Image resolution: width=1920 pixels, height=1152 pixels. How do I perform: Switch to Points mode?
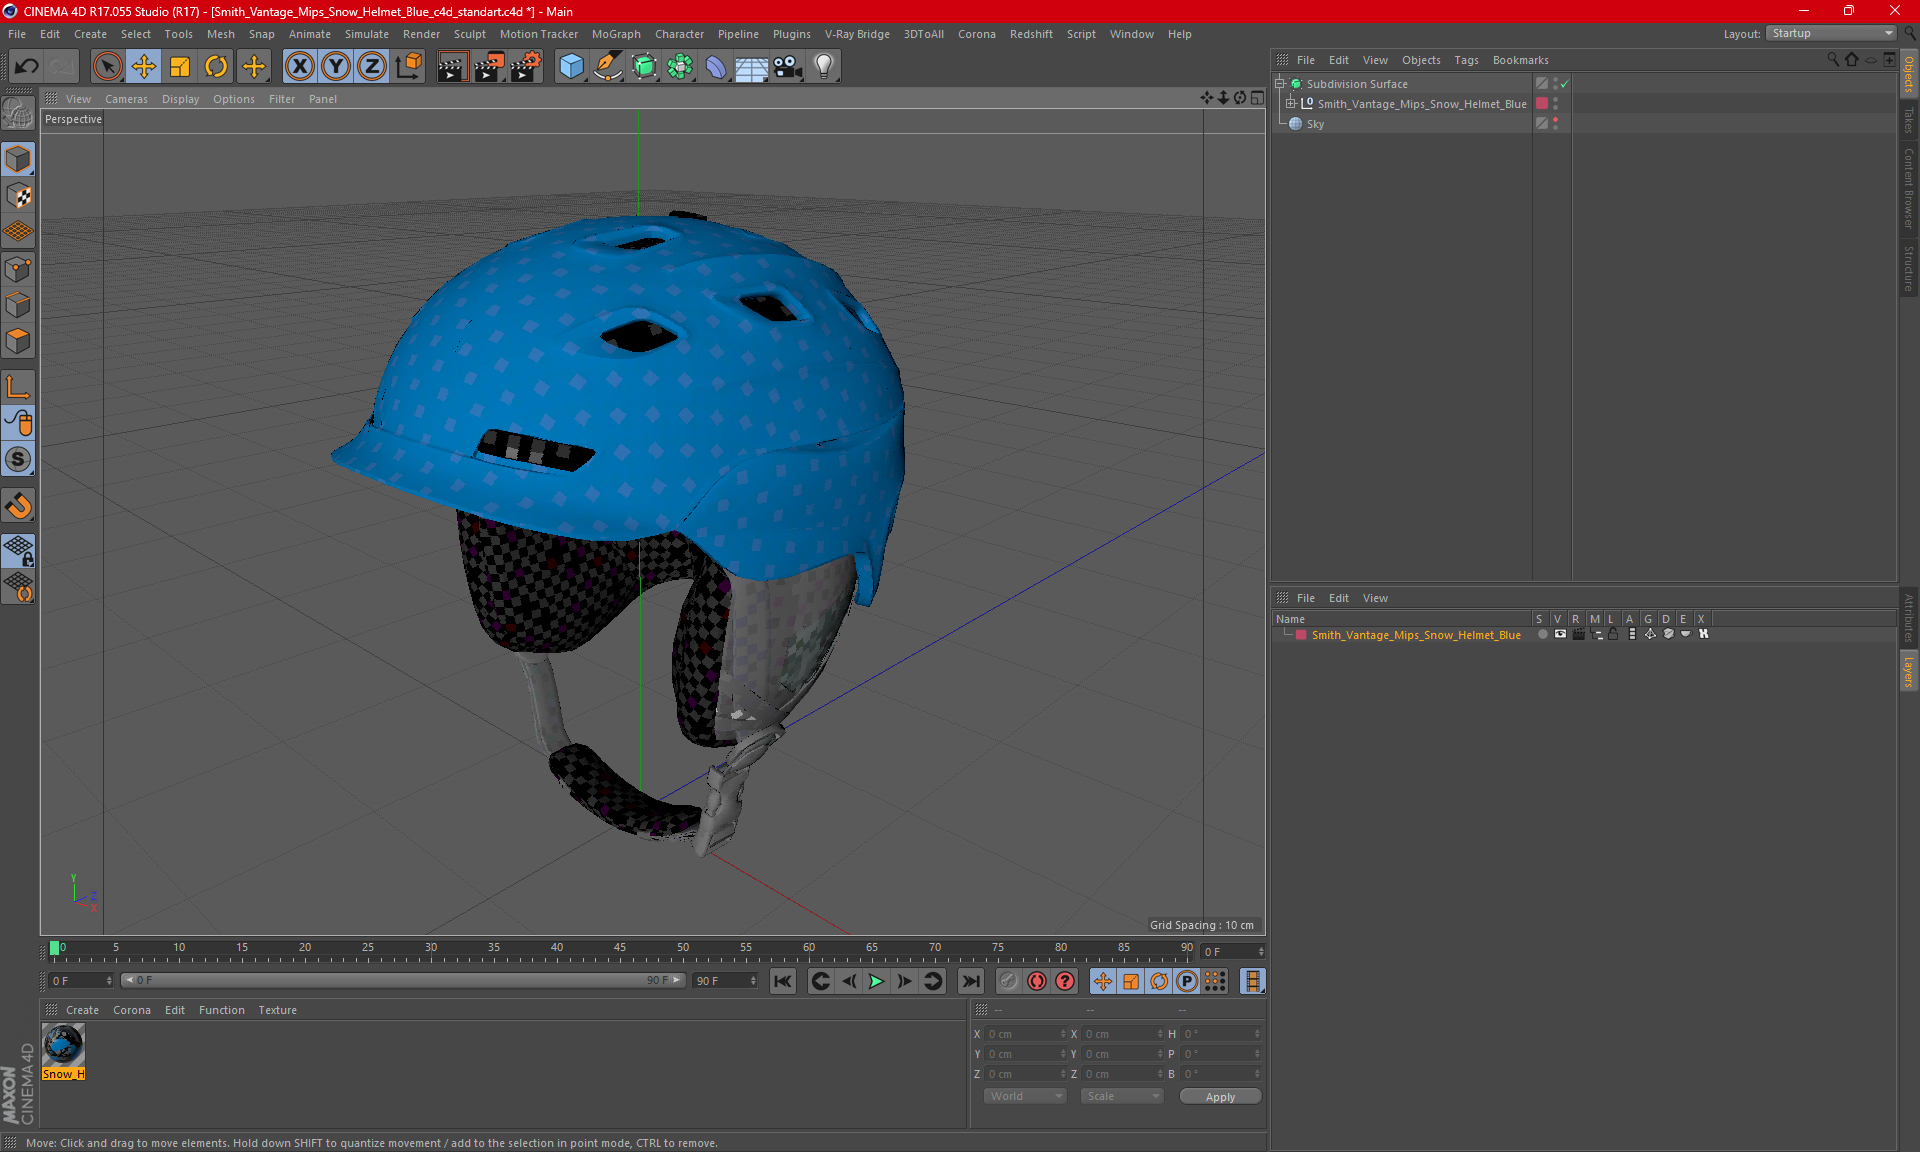tap(18, 269)
